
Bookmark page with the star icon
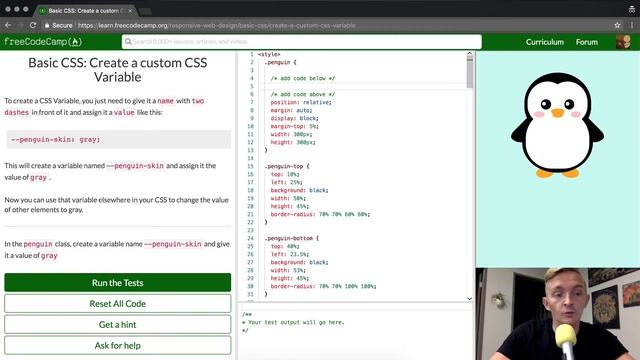click(617, 25)
